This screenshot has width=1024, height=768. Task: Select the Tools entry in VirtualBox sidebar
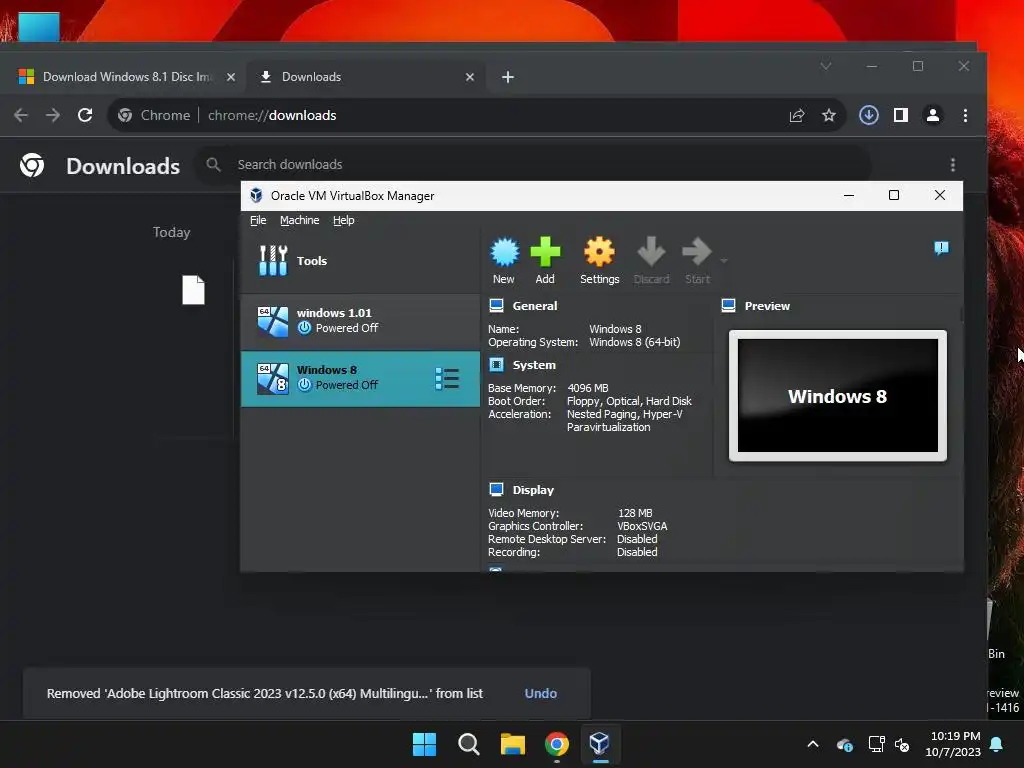(360, 261)
